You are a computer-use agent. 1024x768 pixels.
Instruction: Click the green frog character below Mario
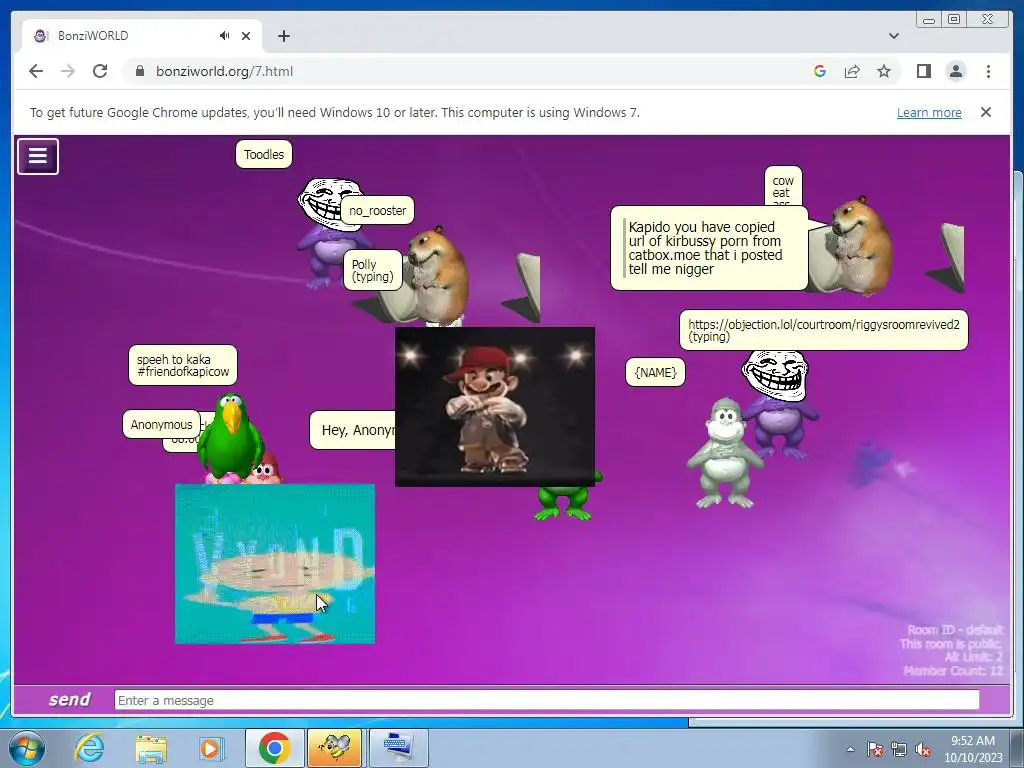(566, 503)
